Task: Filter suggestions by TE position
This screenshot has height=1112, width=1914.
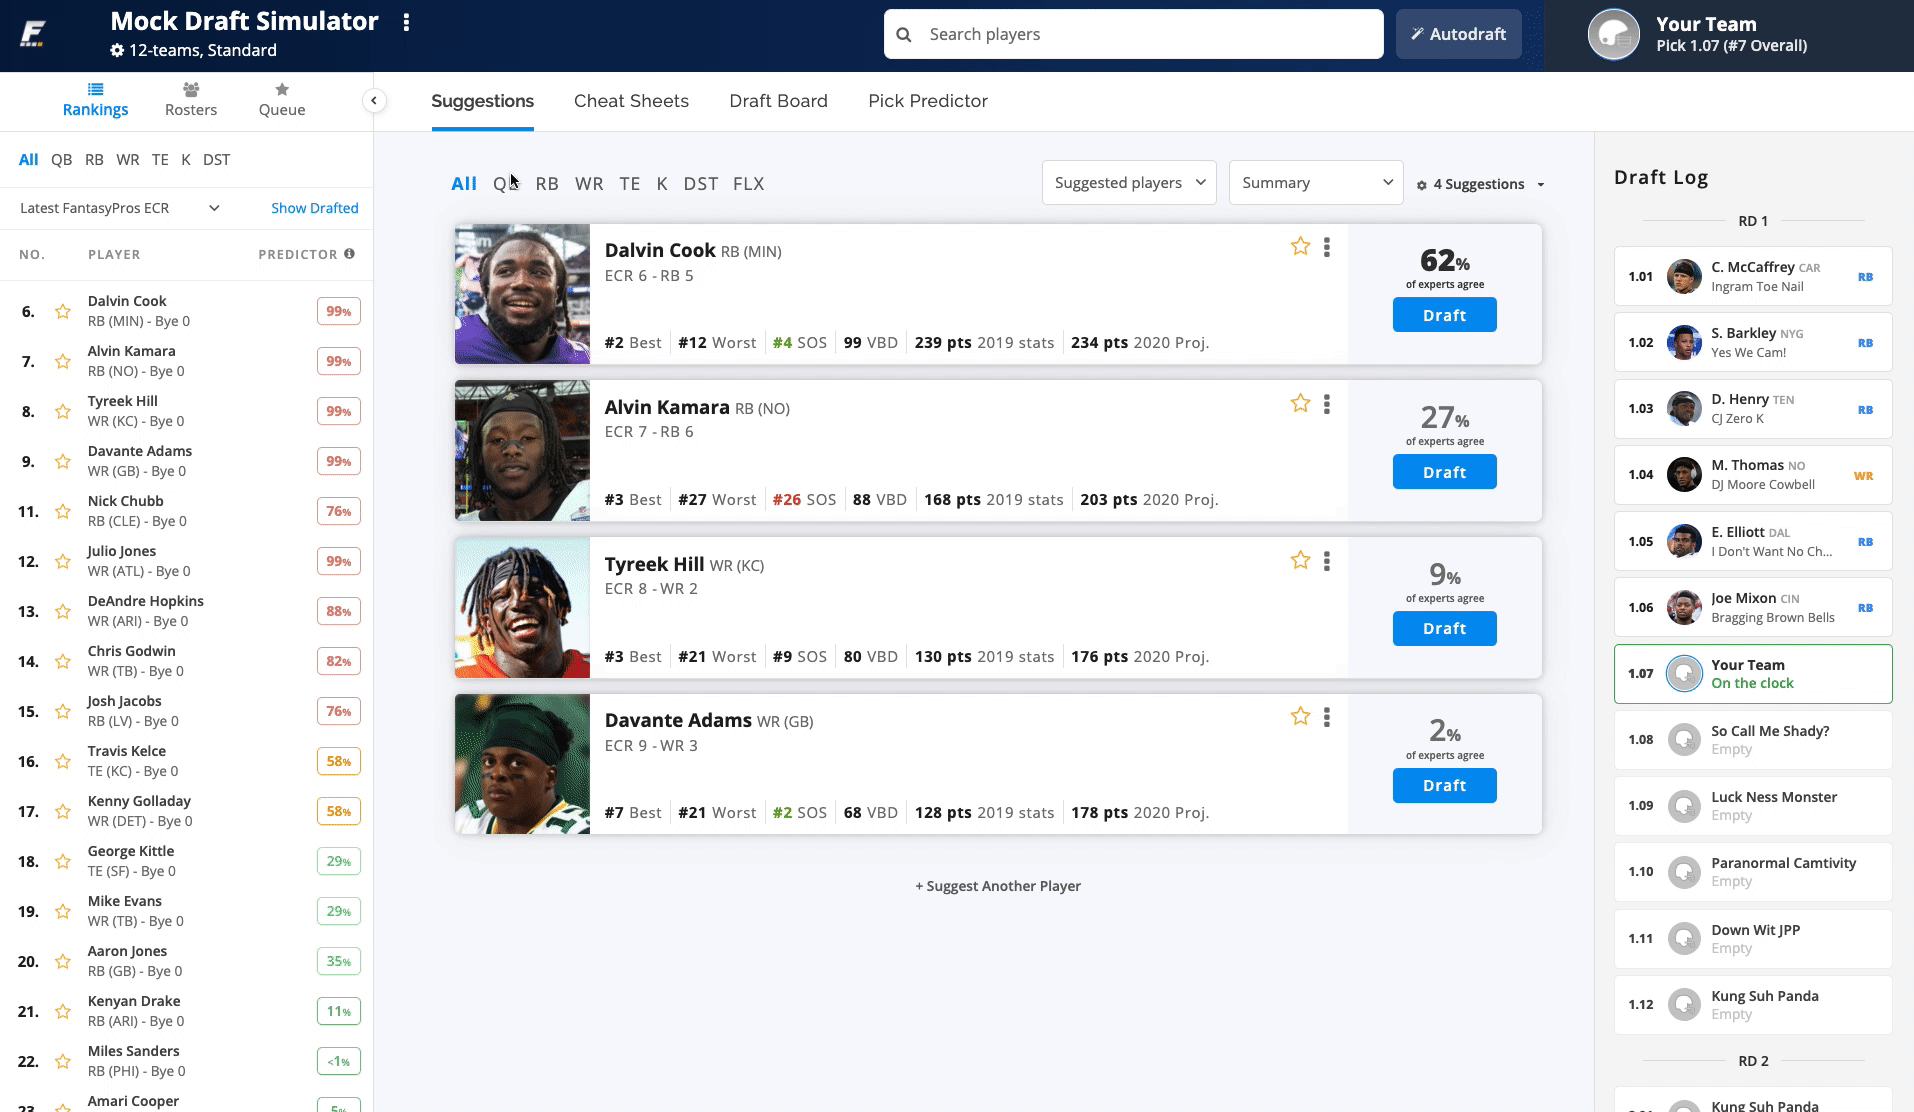Action: [x=629, y=184]
